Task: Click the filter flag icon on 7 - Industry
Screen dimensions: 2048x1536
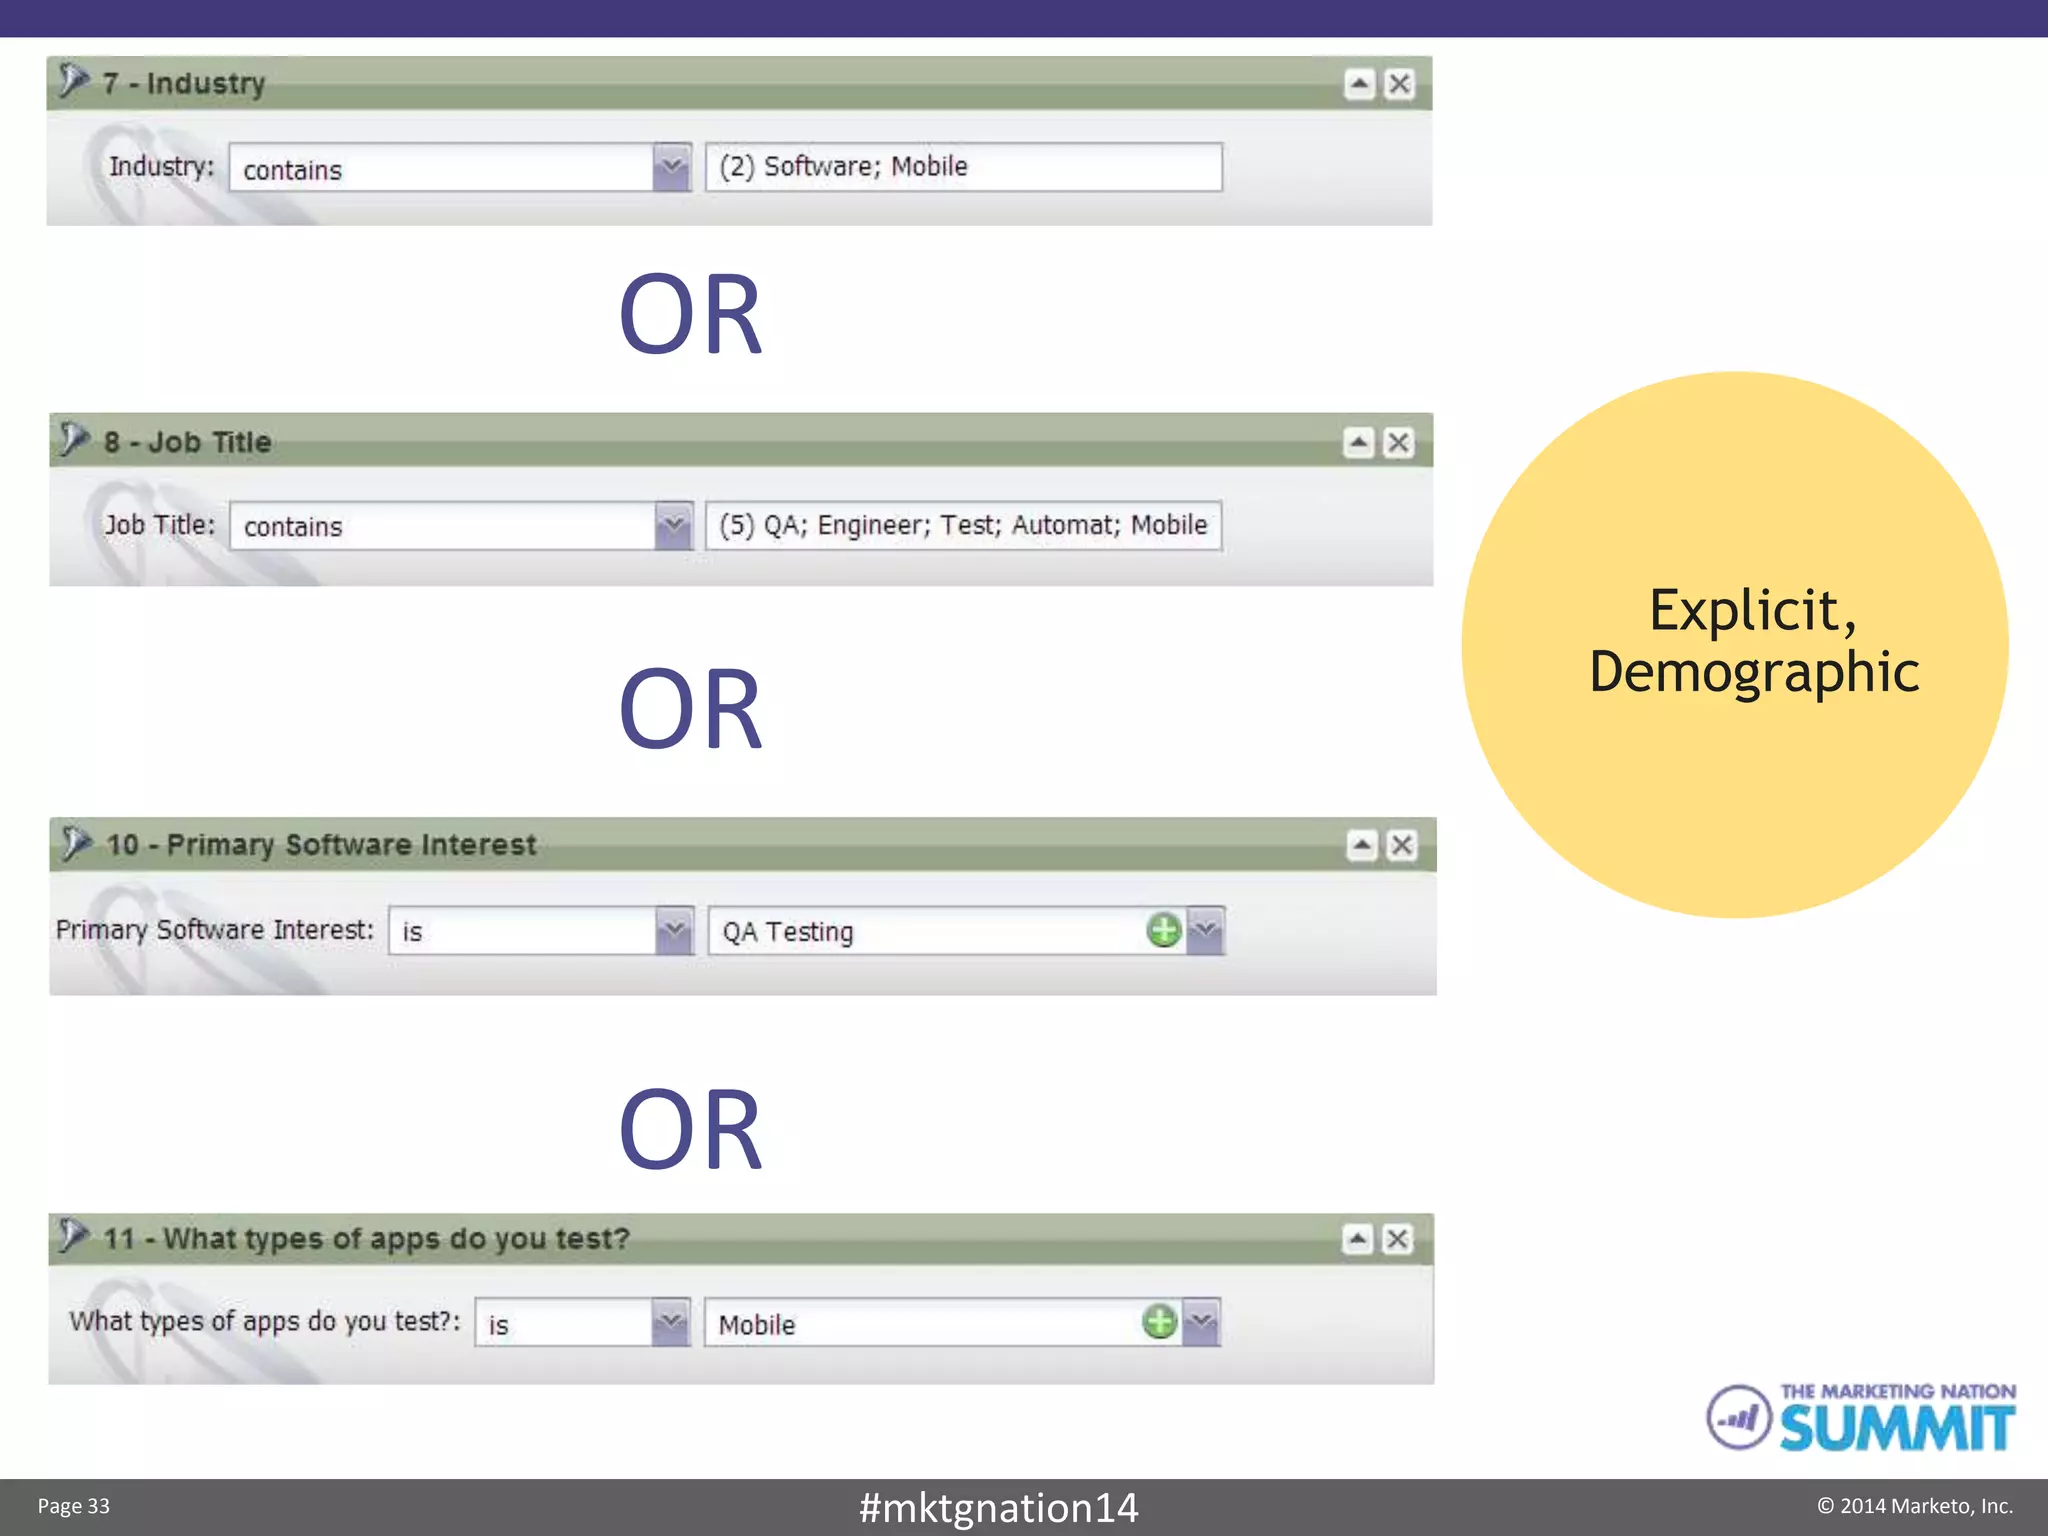Action: click(73, 80)
